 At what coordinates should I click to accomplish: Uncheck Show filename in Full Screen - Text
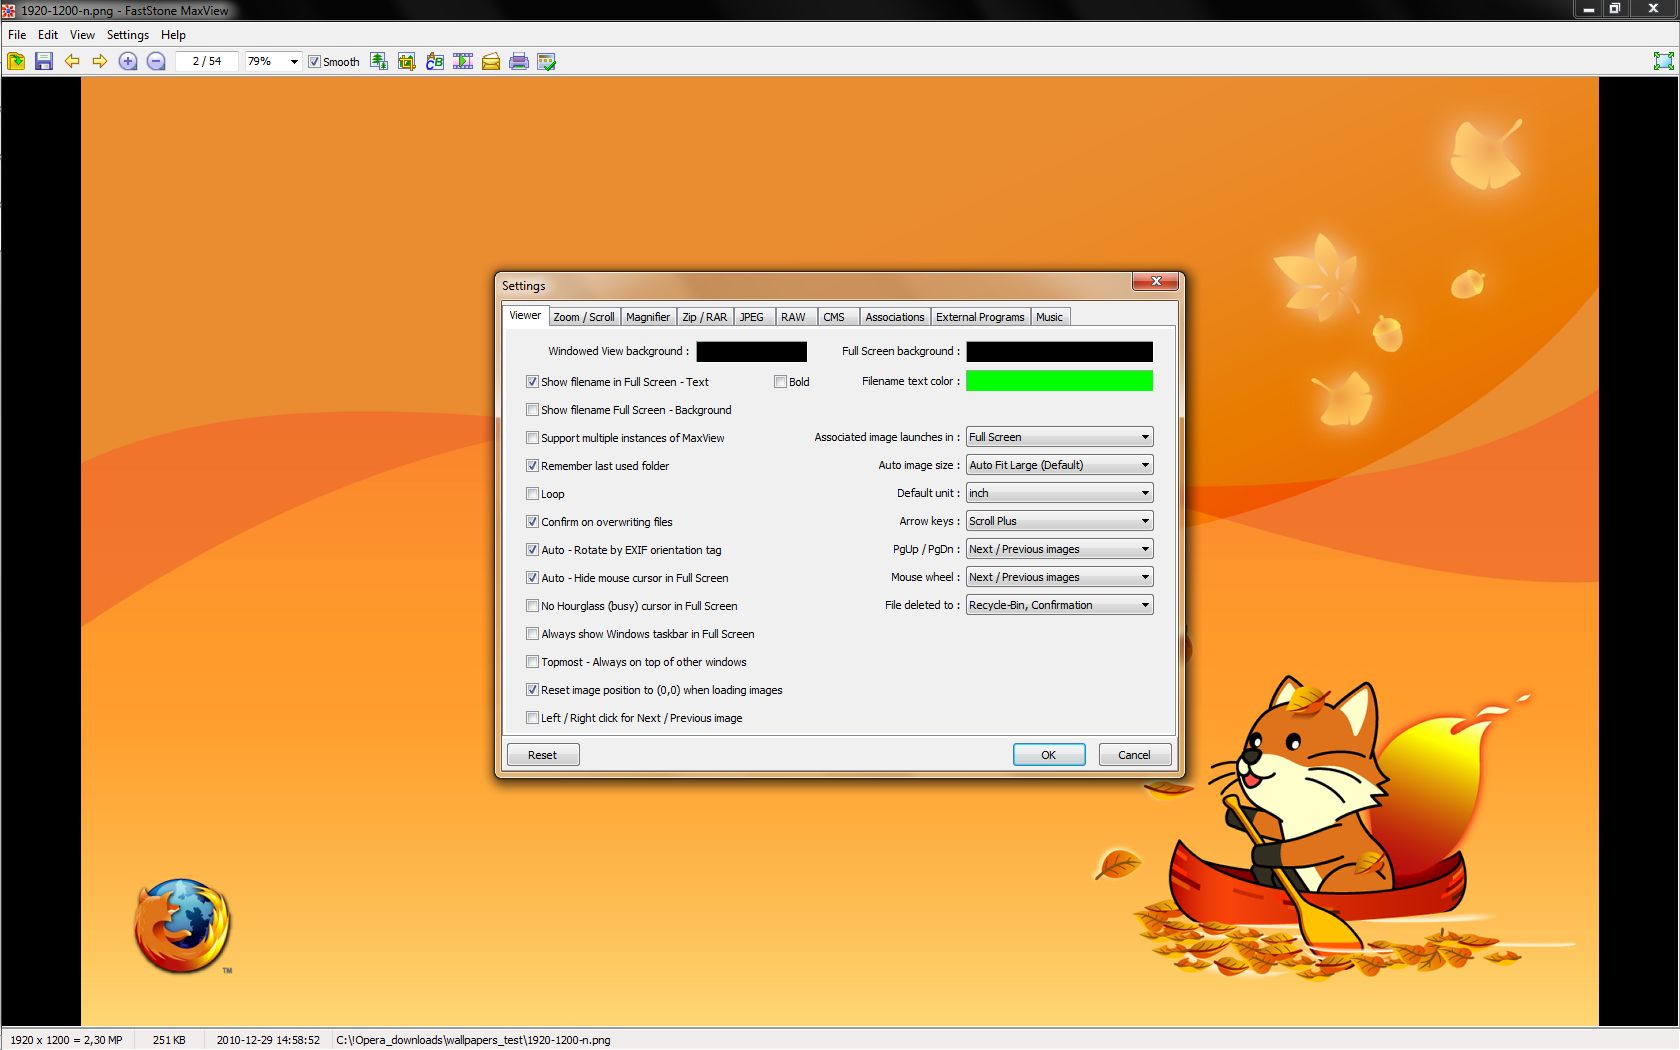pyautogui.click(x=532, y=382)
